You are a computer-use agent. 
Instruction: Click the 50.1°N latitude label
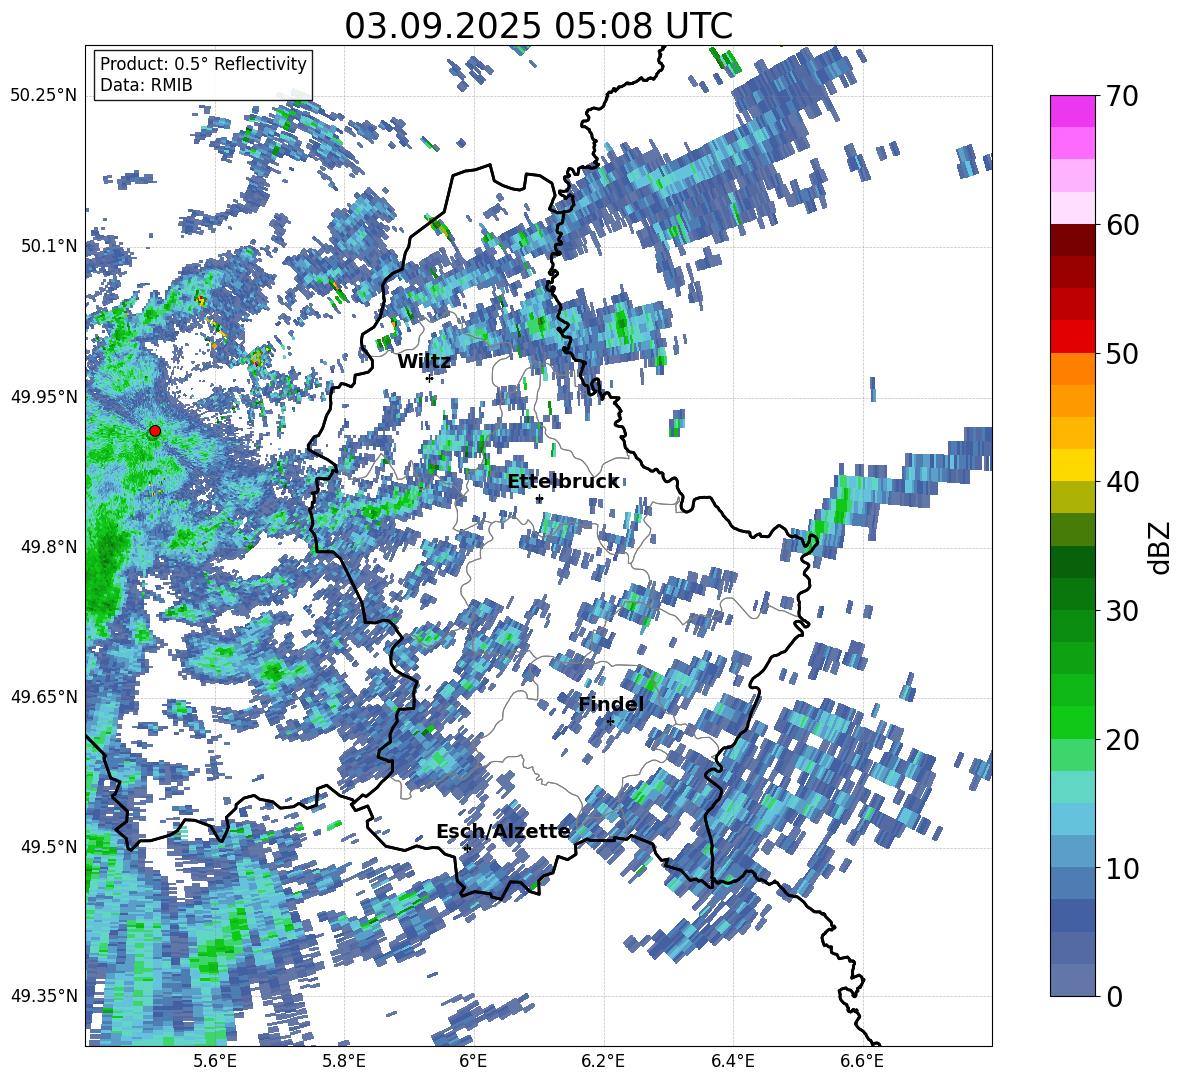tap(50, 246)
